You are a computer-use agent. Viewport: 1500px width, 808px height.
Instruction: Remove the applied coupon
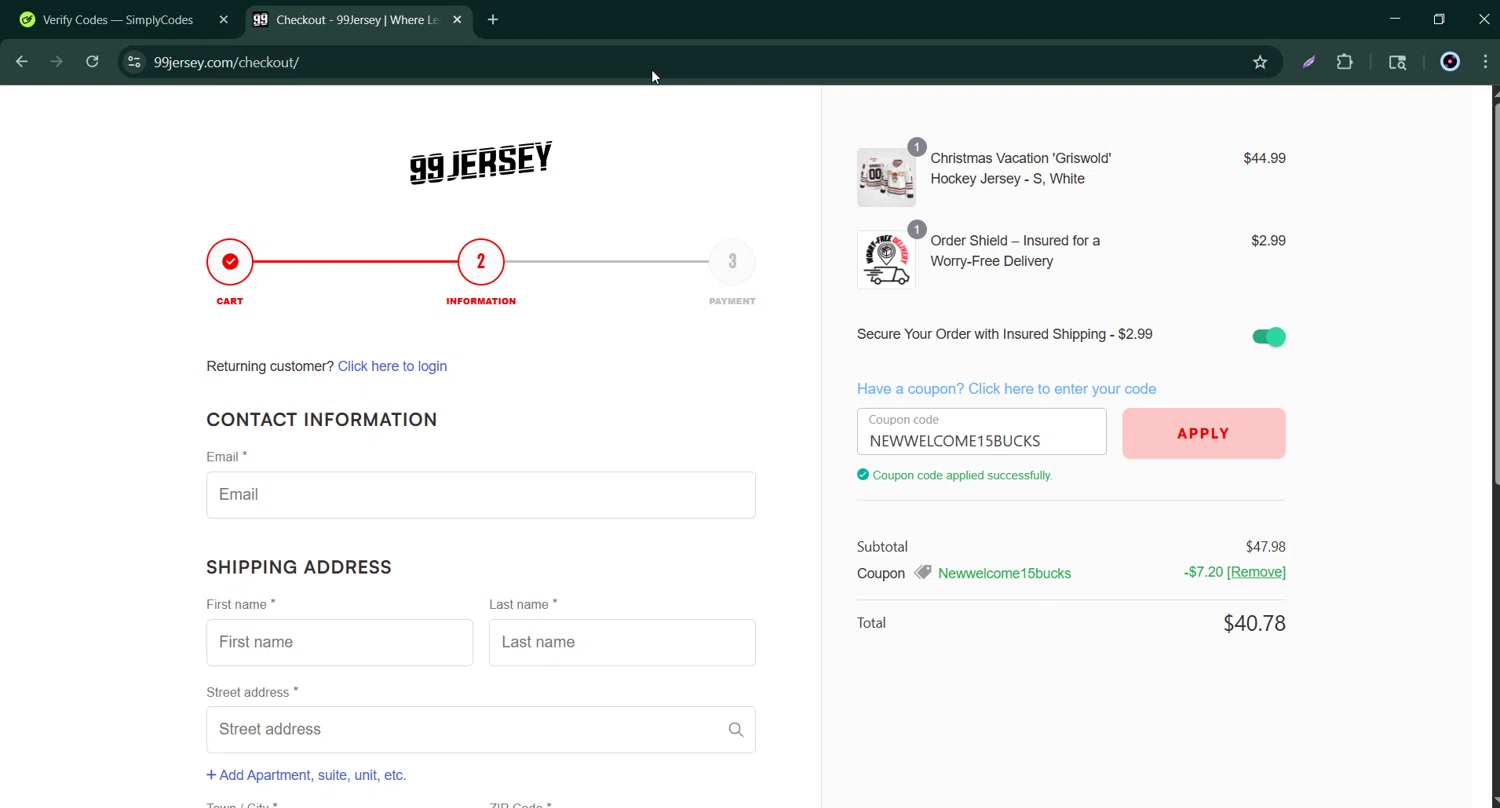[x=1256, y=572]
